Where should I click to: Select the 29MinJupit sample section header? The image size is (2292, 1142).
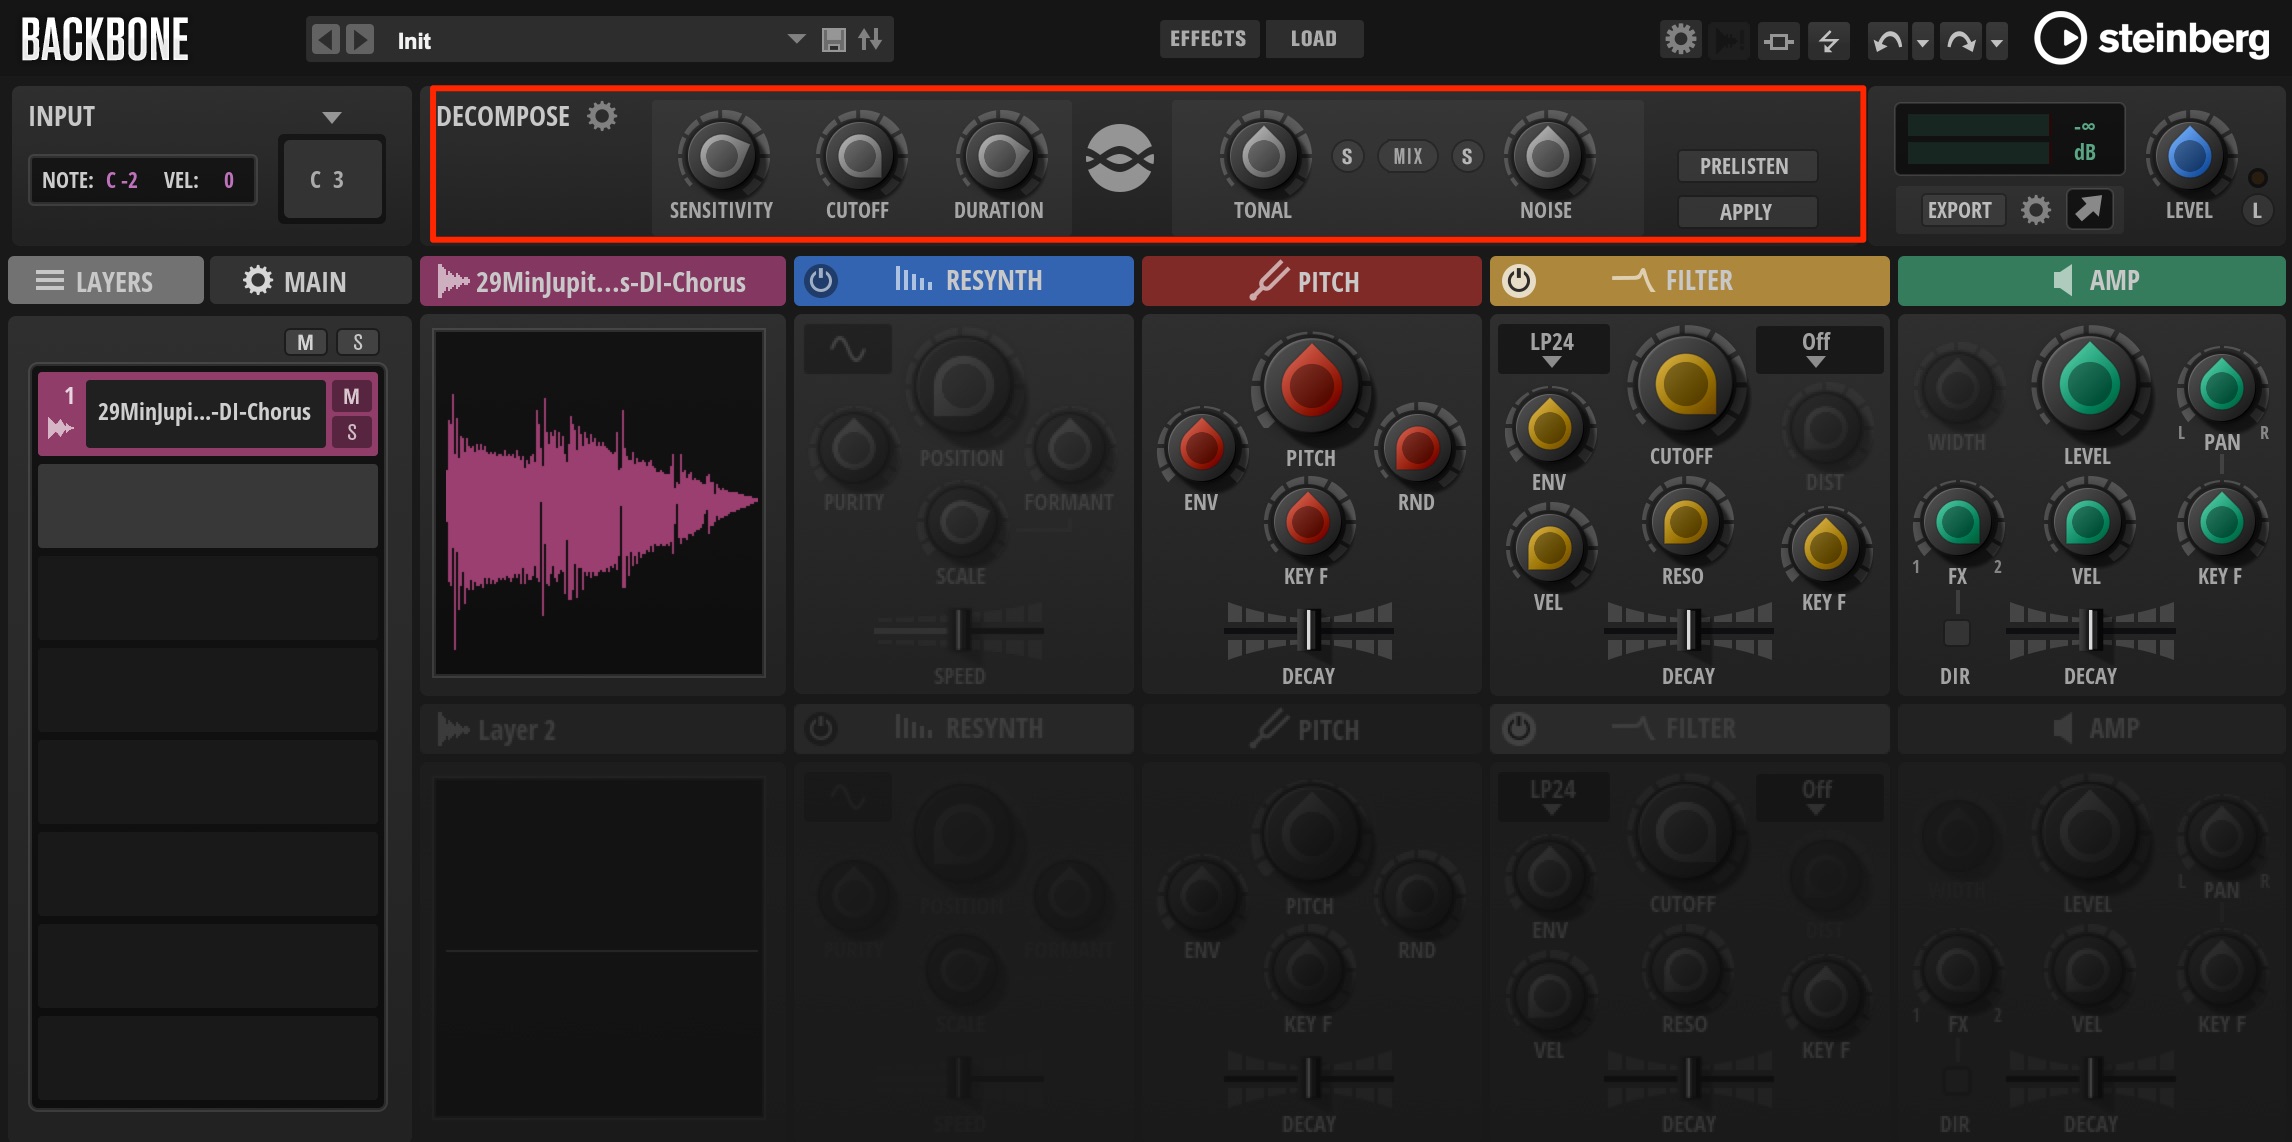tap(603, 281)
